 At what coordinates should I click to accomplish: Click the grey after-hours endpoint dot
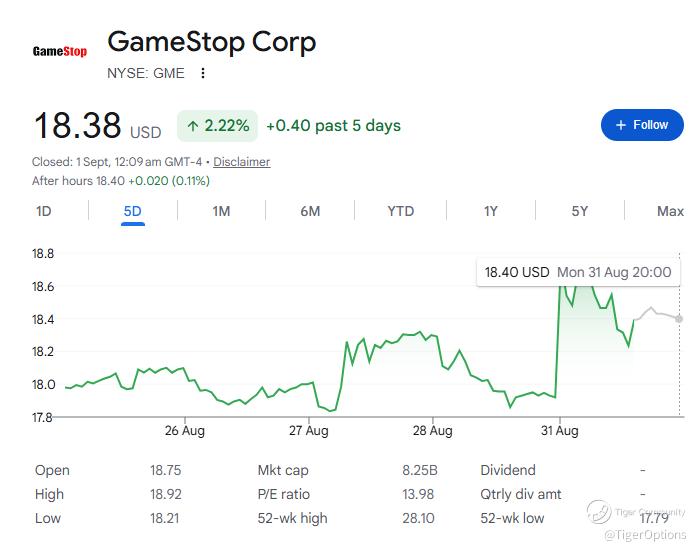coord(679,319)
